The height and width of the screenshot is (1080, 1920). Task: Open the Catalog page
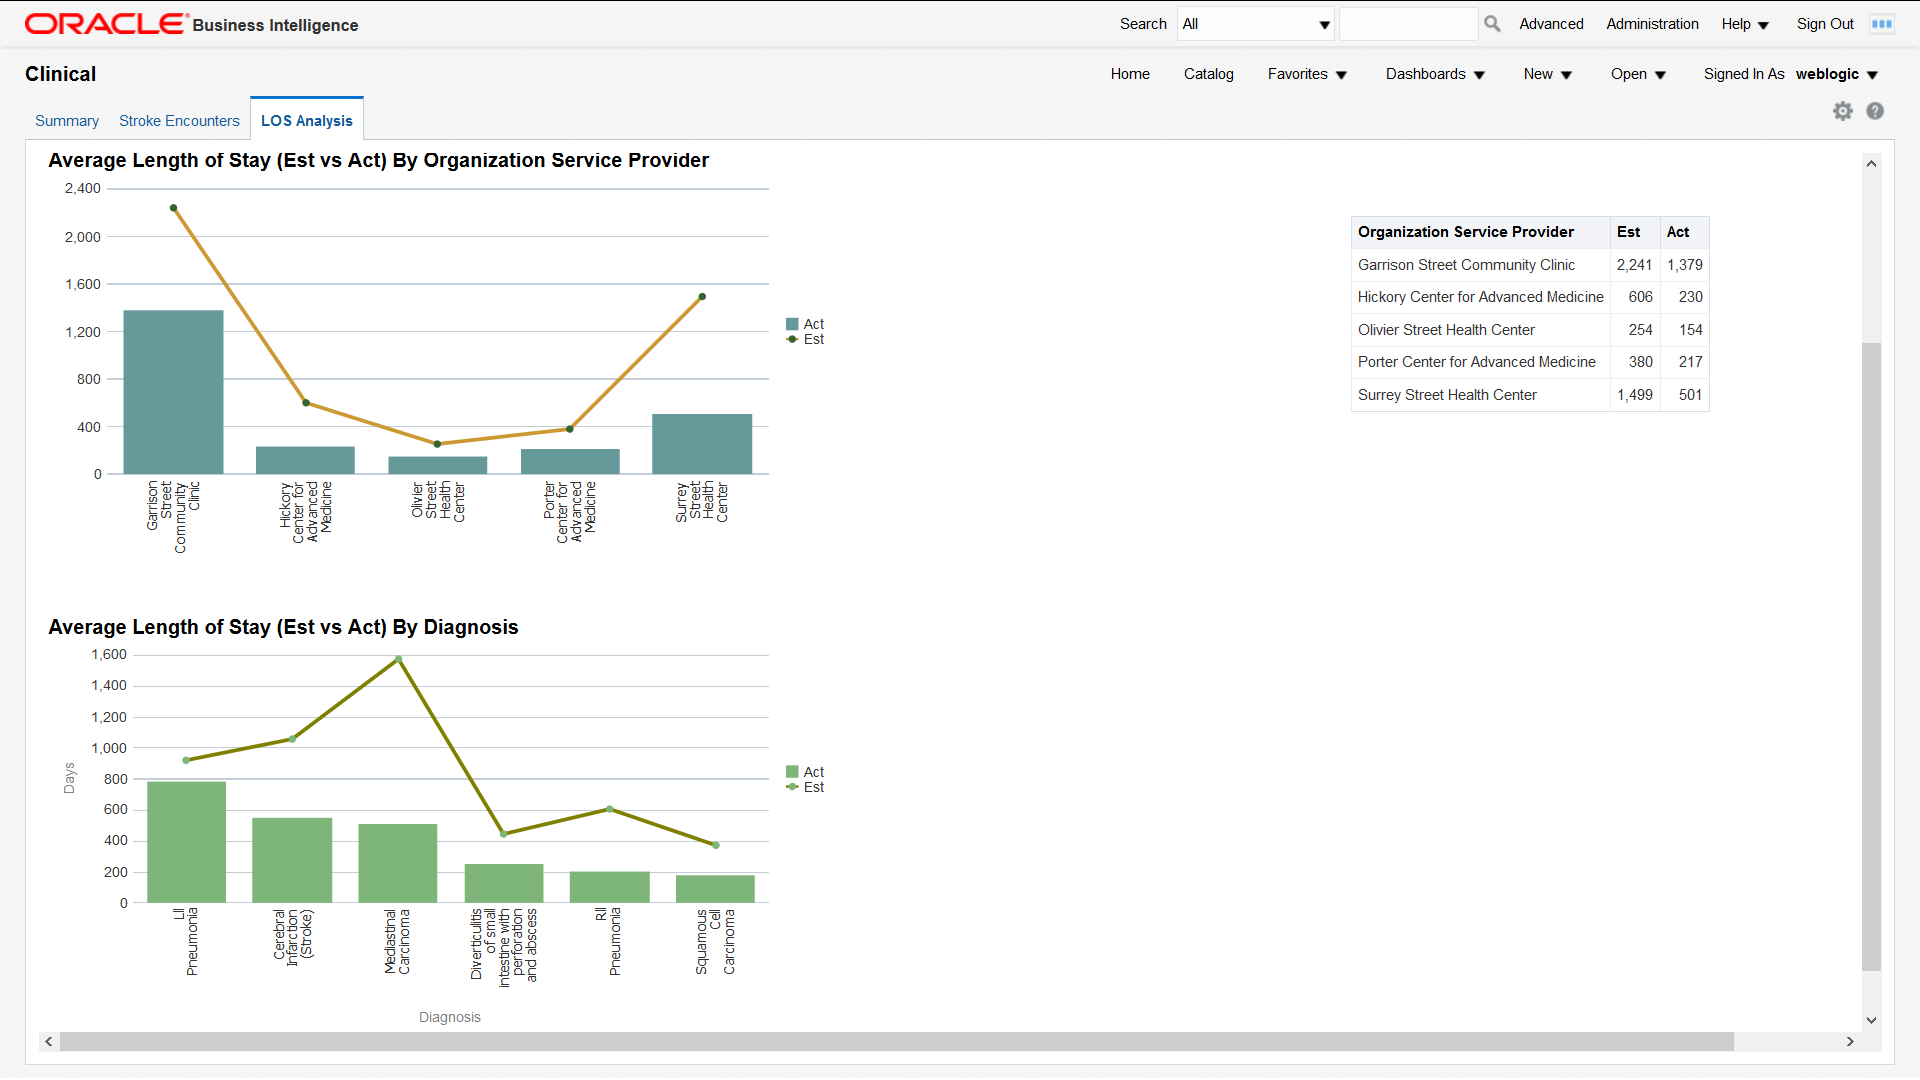(x=1208, y=74)
